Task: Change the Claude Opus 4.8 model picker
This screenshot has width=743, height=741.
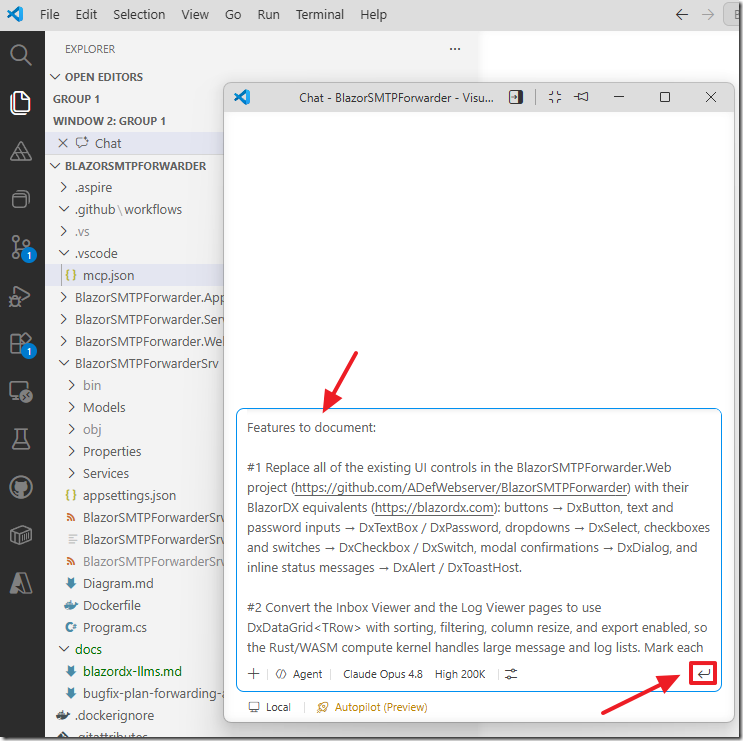Action: point(382,674)
